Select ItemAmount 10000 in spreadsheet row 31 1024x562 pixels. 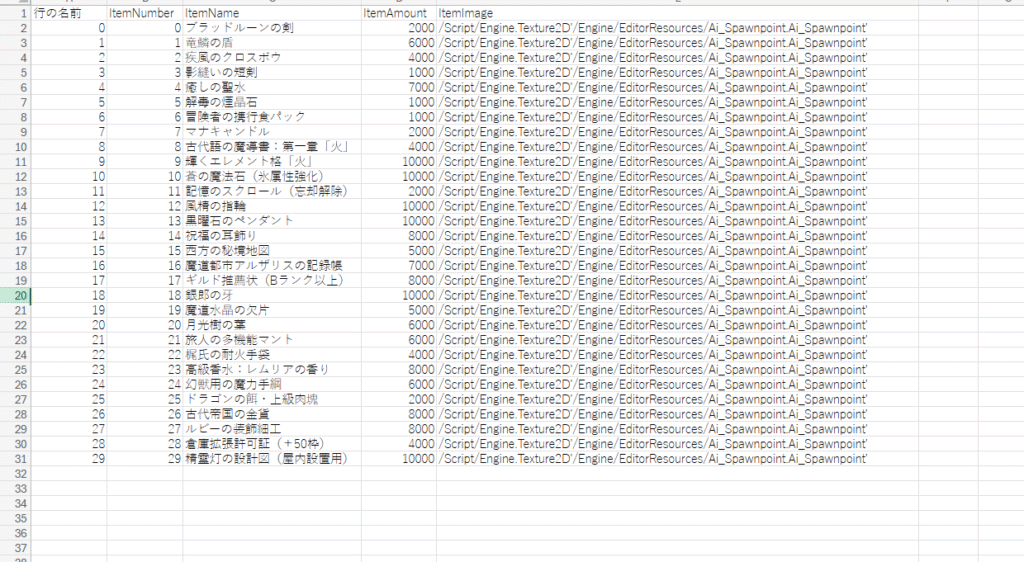point(399,459)
